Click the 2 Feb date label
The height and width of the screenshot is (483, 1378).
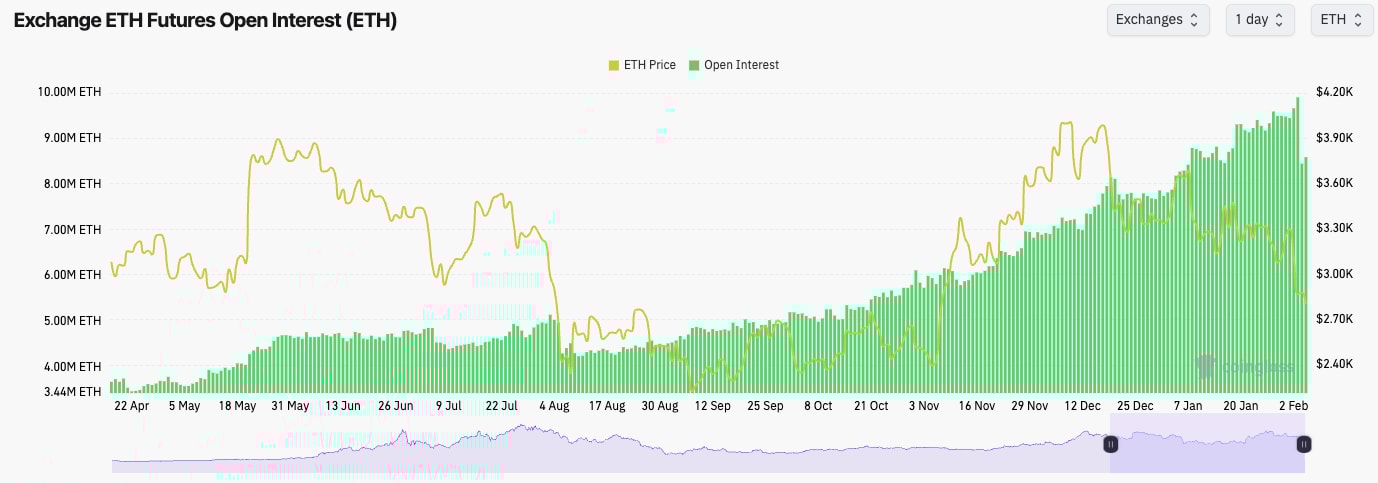1292,406
